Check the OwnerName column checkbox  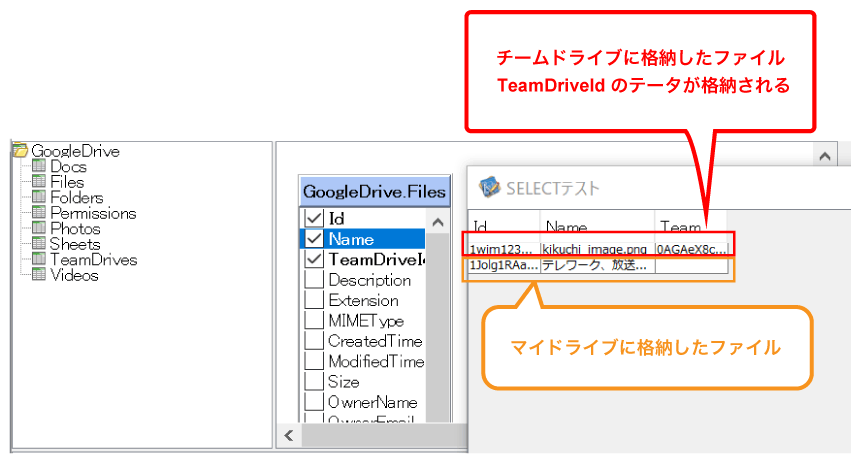[314, 401]
